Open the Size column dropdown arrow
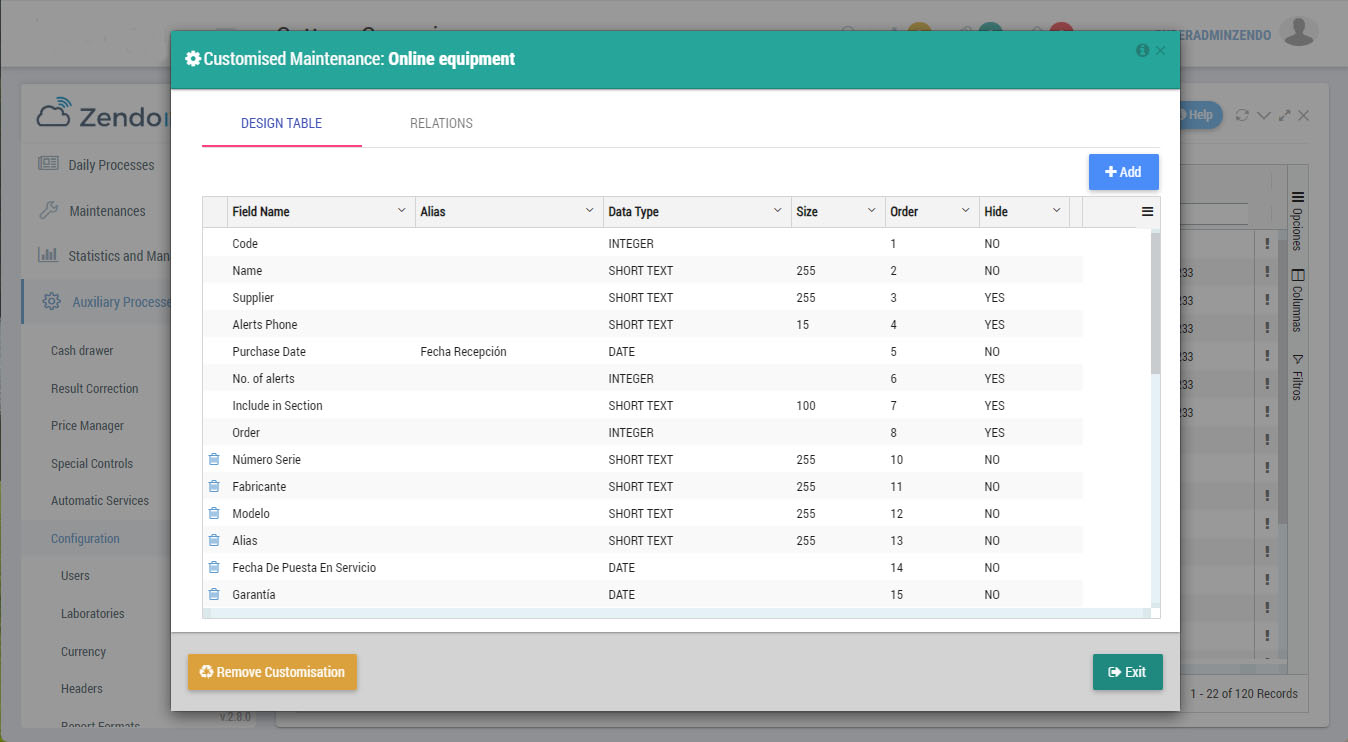 [x=872, y=211]
